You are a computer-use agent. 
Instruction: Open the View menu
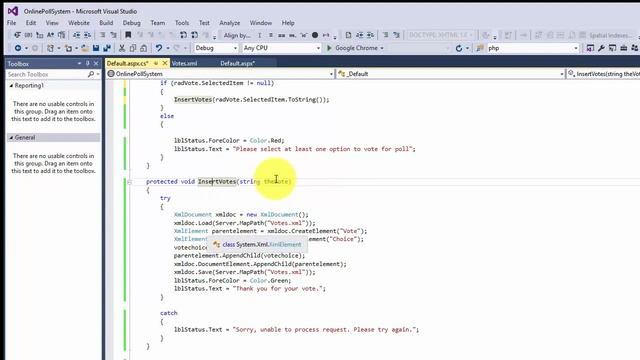[52, 23]
